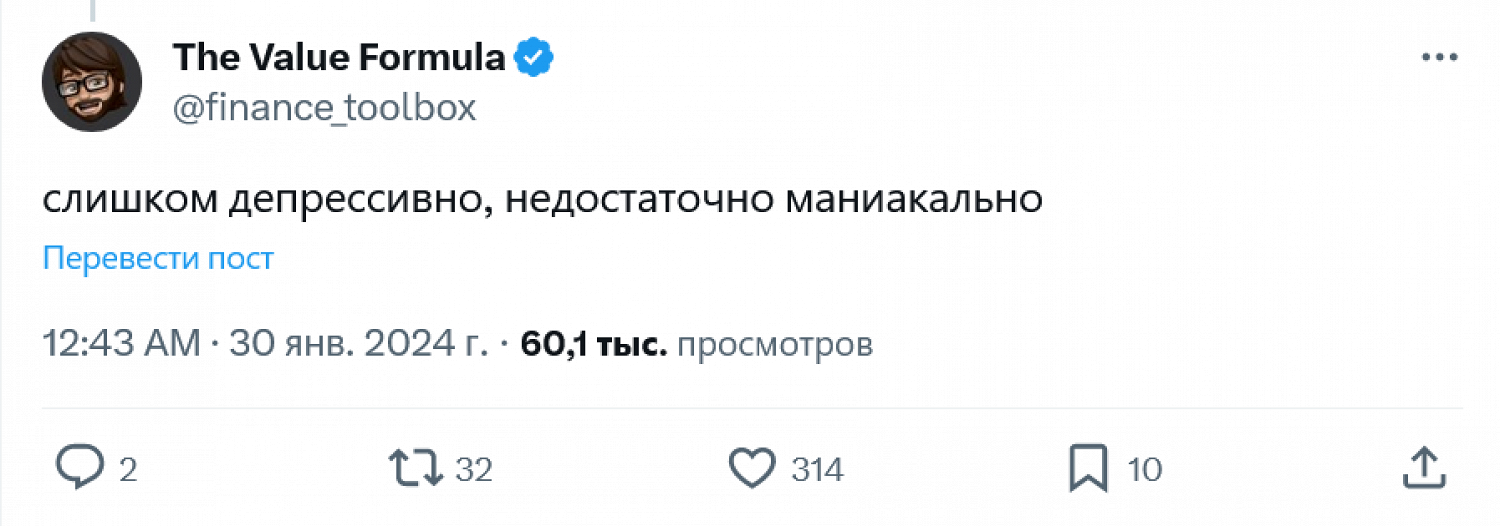Open the 12:43 AM timestamp link
The width and height of the screenshot is (1500, 526).
(x=122, y=345)
